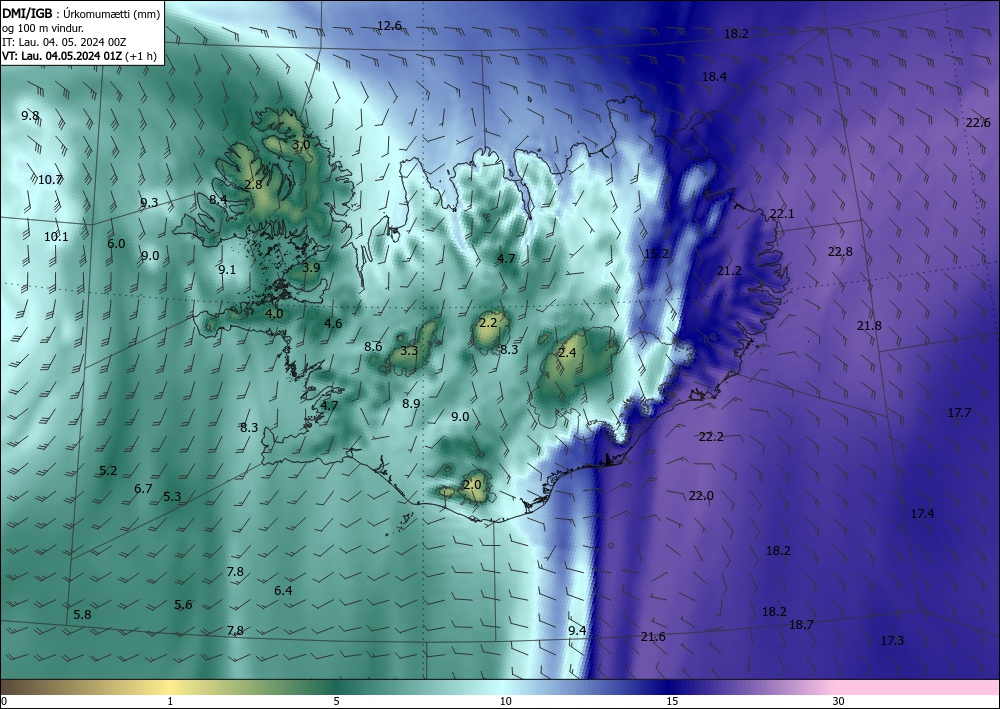The width and height of the screenshot is (1000, 709).
Task: Click the 22.0 value on the map
Action: 701,496
